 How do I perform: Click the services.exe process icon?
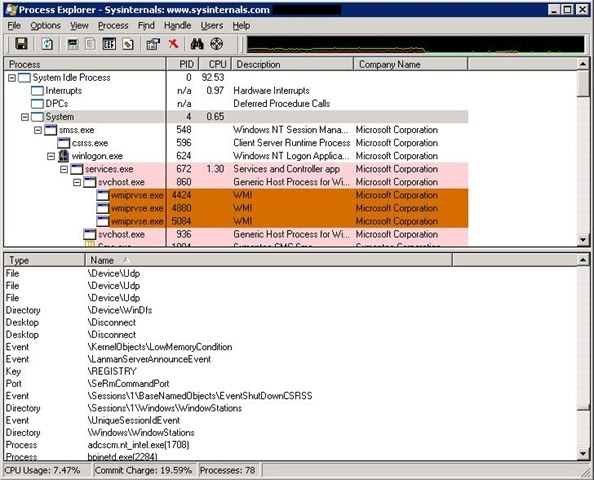click(x=77, y=169)
